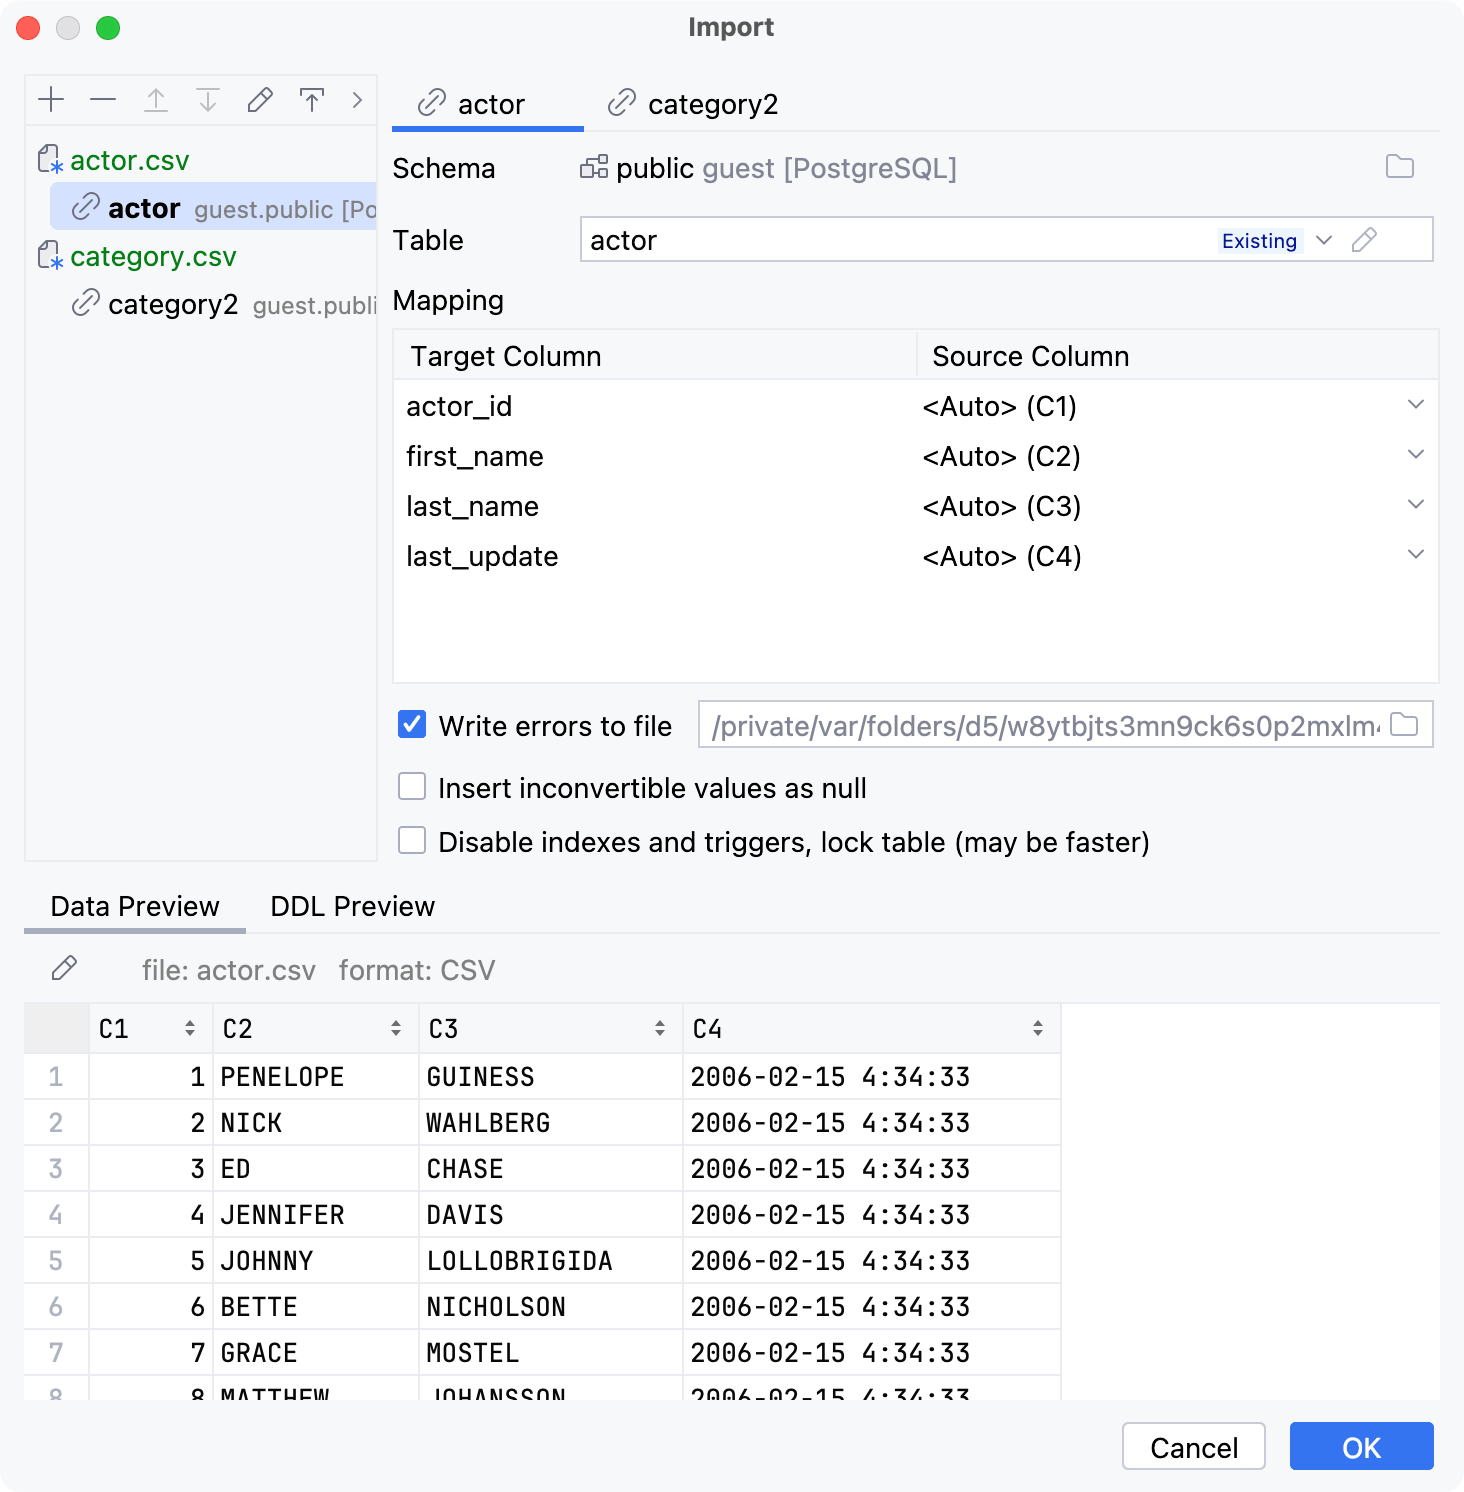Click the pencil icon next to Table field

pos(1366,240)
